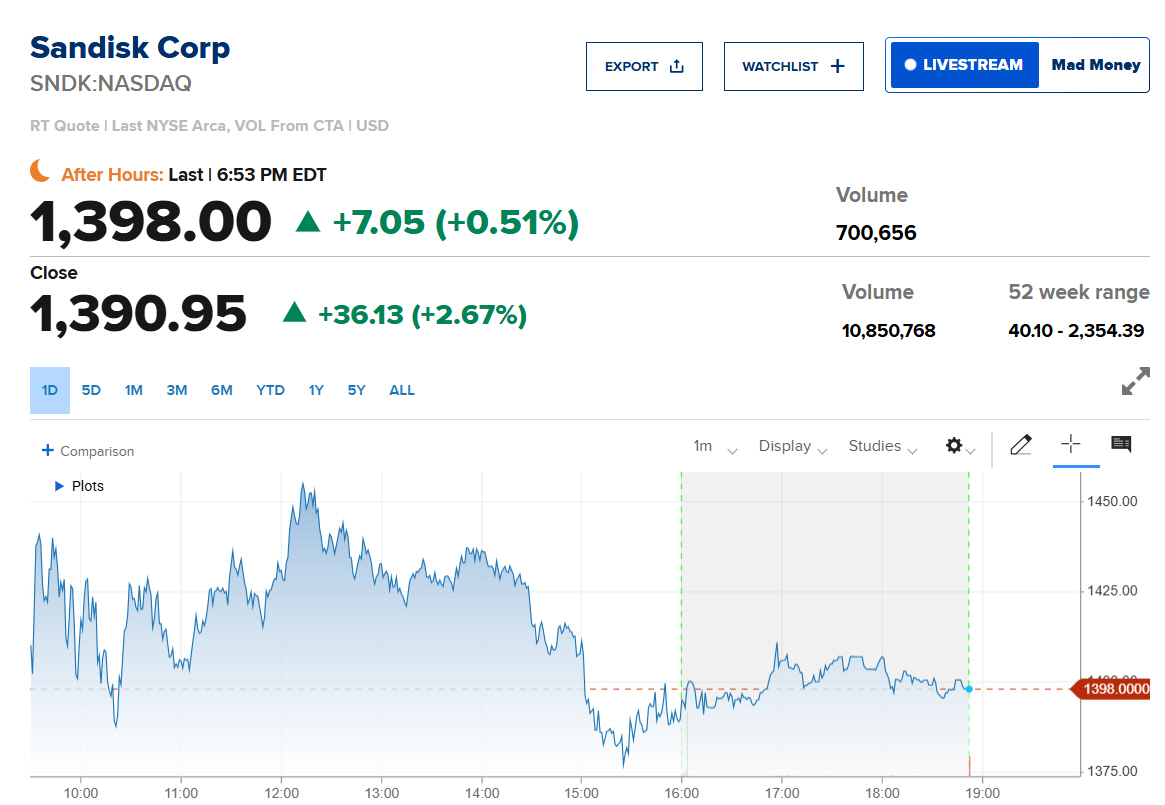
Task: Open the pencil drawing tool
Action: 1021,445
